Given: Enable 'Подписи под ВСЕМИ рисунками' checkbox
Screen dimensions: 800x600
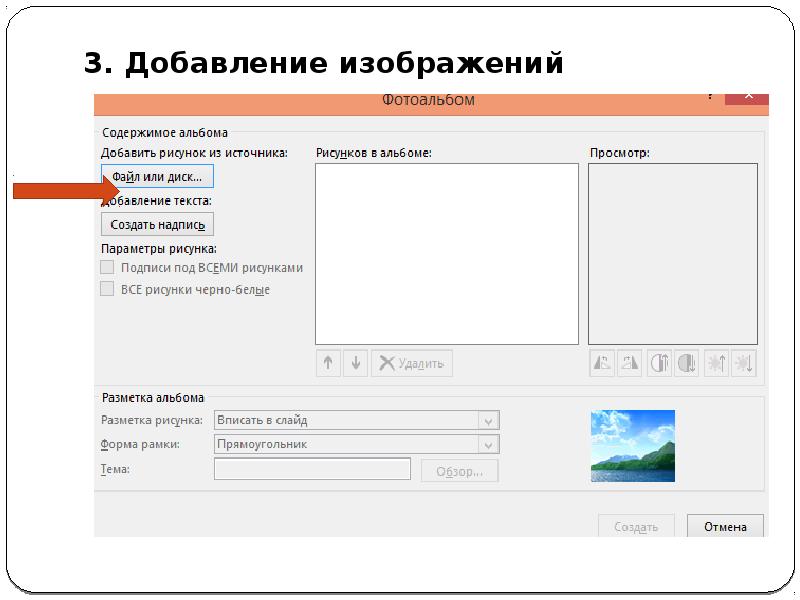Looking at the screenshot, I should tap(108, 268).
